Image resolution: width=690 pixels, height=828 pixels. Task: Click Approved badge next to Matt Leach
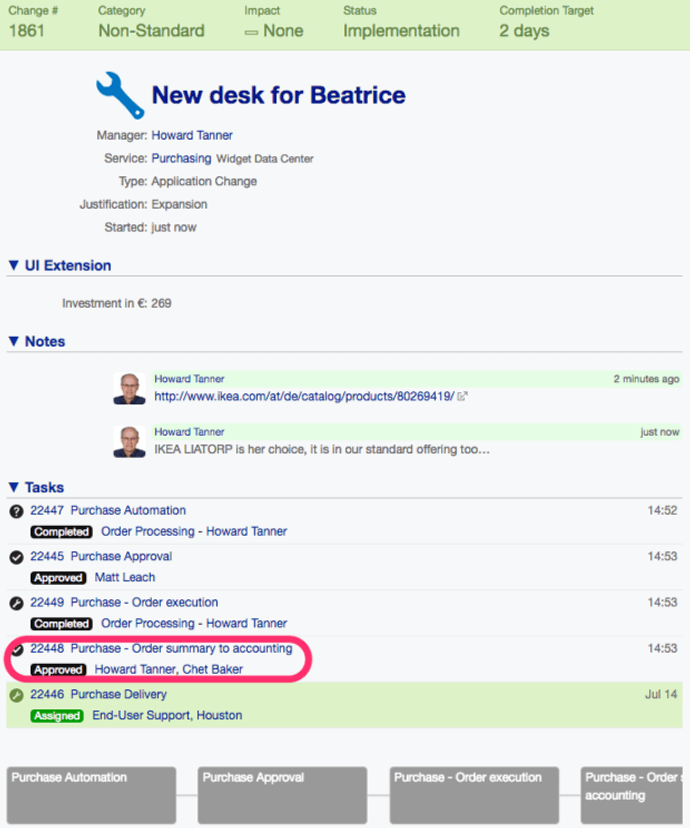point(58,578)
